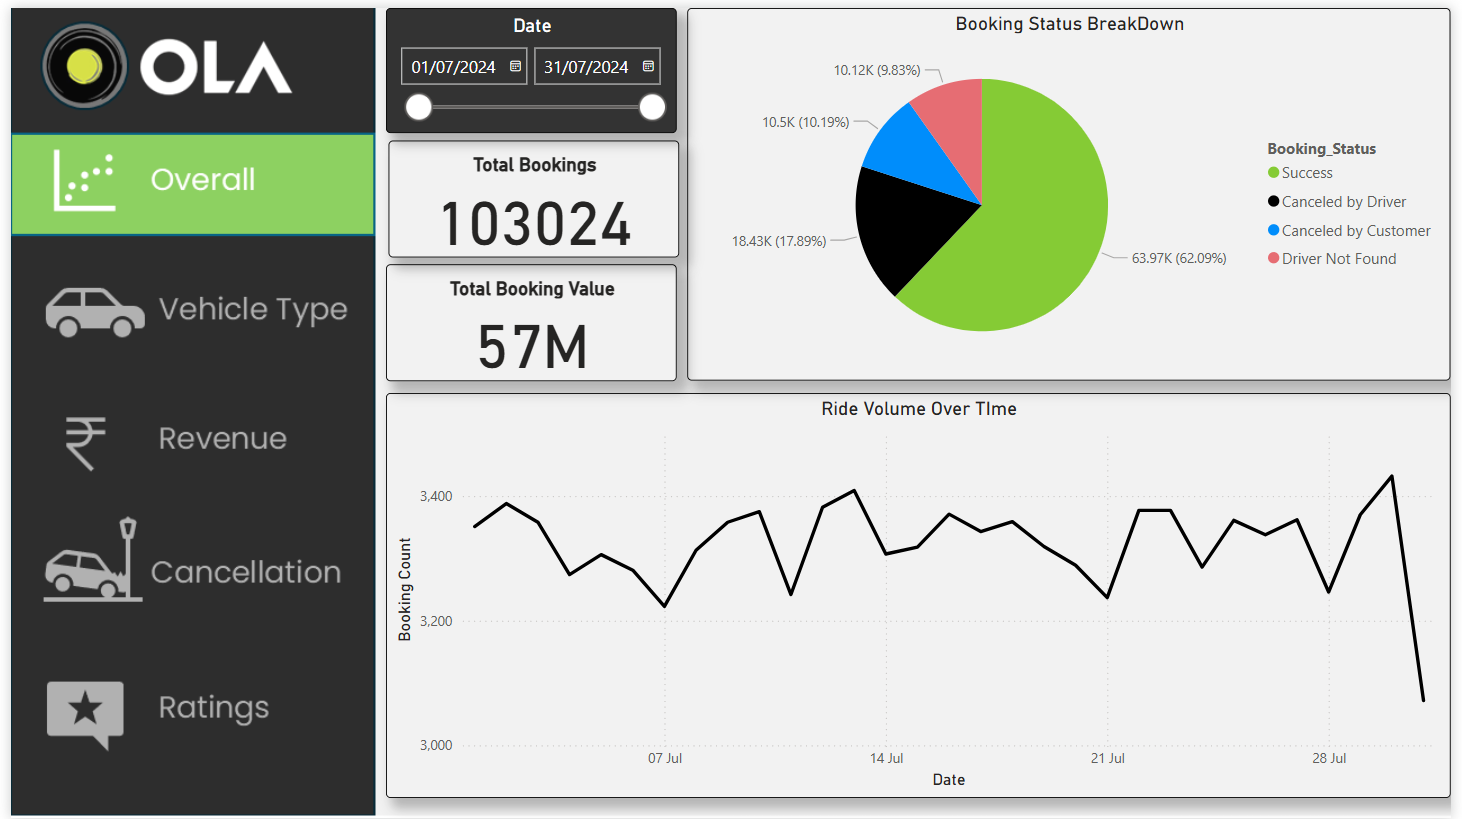Click the Date slicer header
The height and width of the screenshot is (819, 1462).
[x=532, y=26]
